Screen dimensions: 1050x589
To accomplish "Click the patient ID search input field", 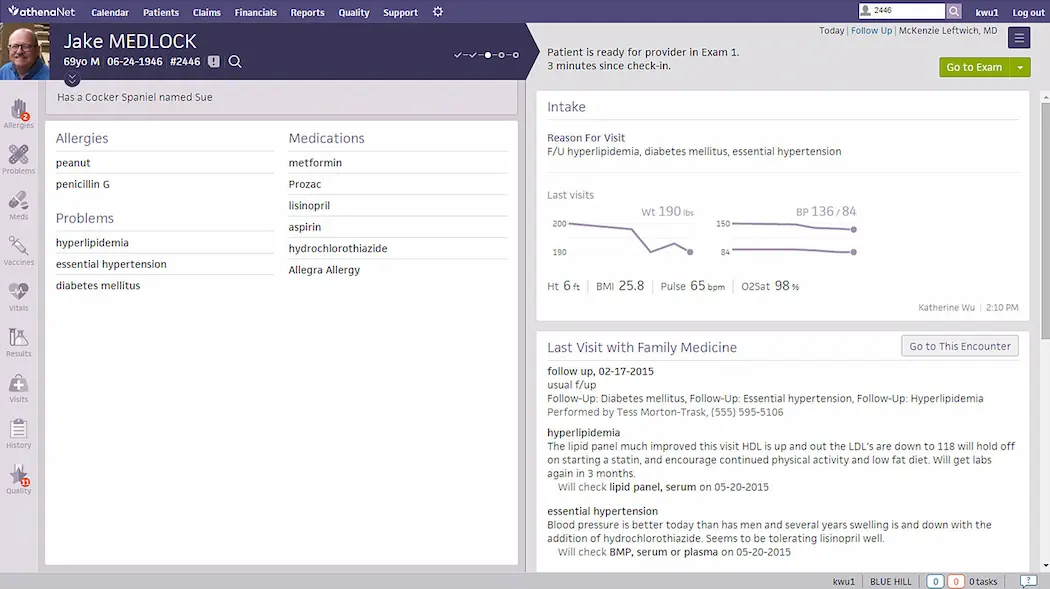I will [x=900, y=11].
